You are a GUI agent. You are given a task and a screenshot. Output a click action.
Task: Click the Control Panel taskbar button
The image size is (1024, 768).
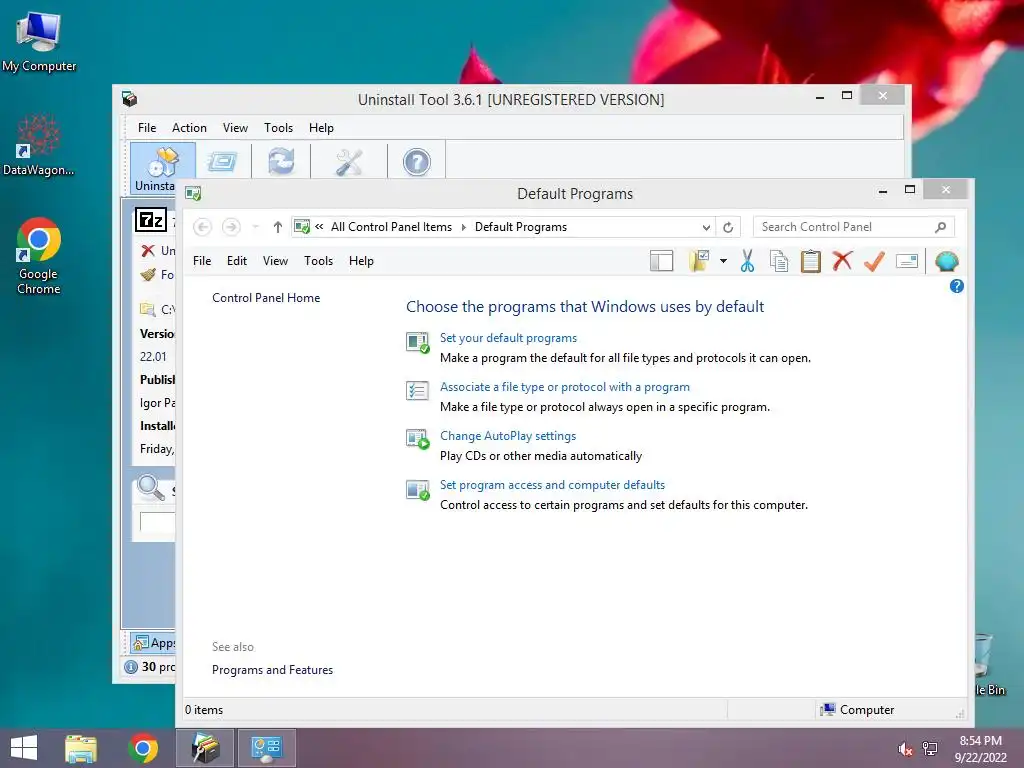[x=266, y=748]
